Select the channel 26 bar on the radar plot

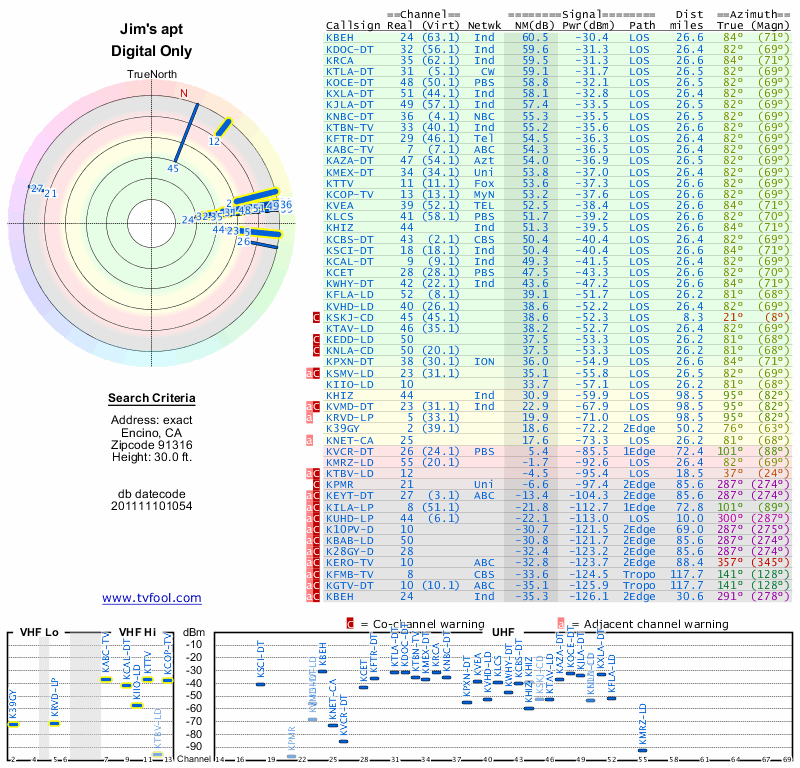(x=264, y=244)
